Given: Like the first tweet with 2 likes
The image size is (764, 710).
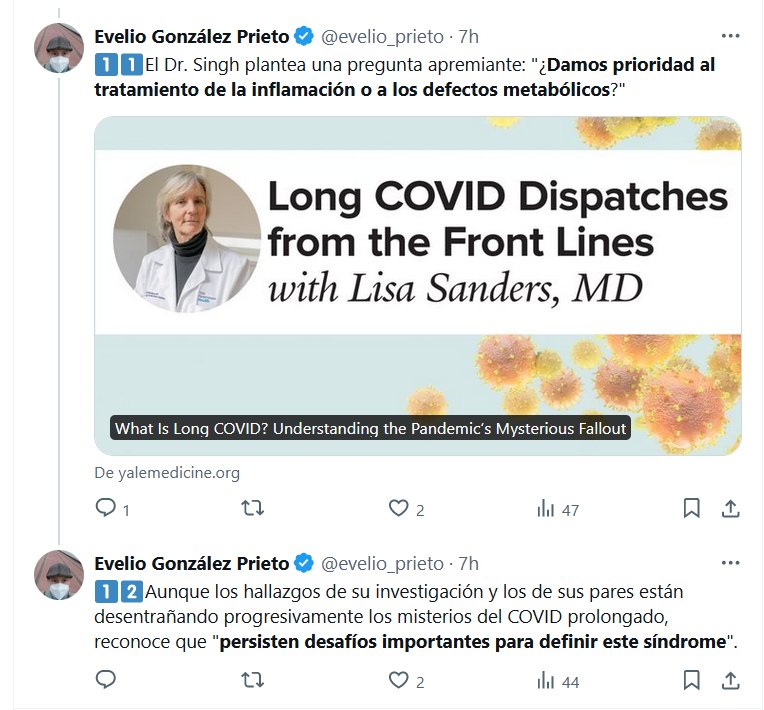Looking at the screenshot, I should click(399, 509).
